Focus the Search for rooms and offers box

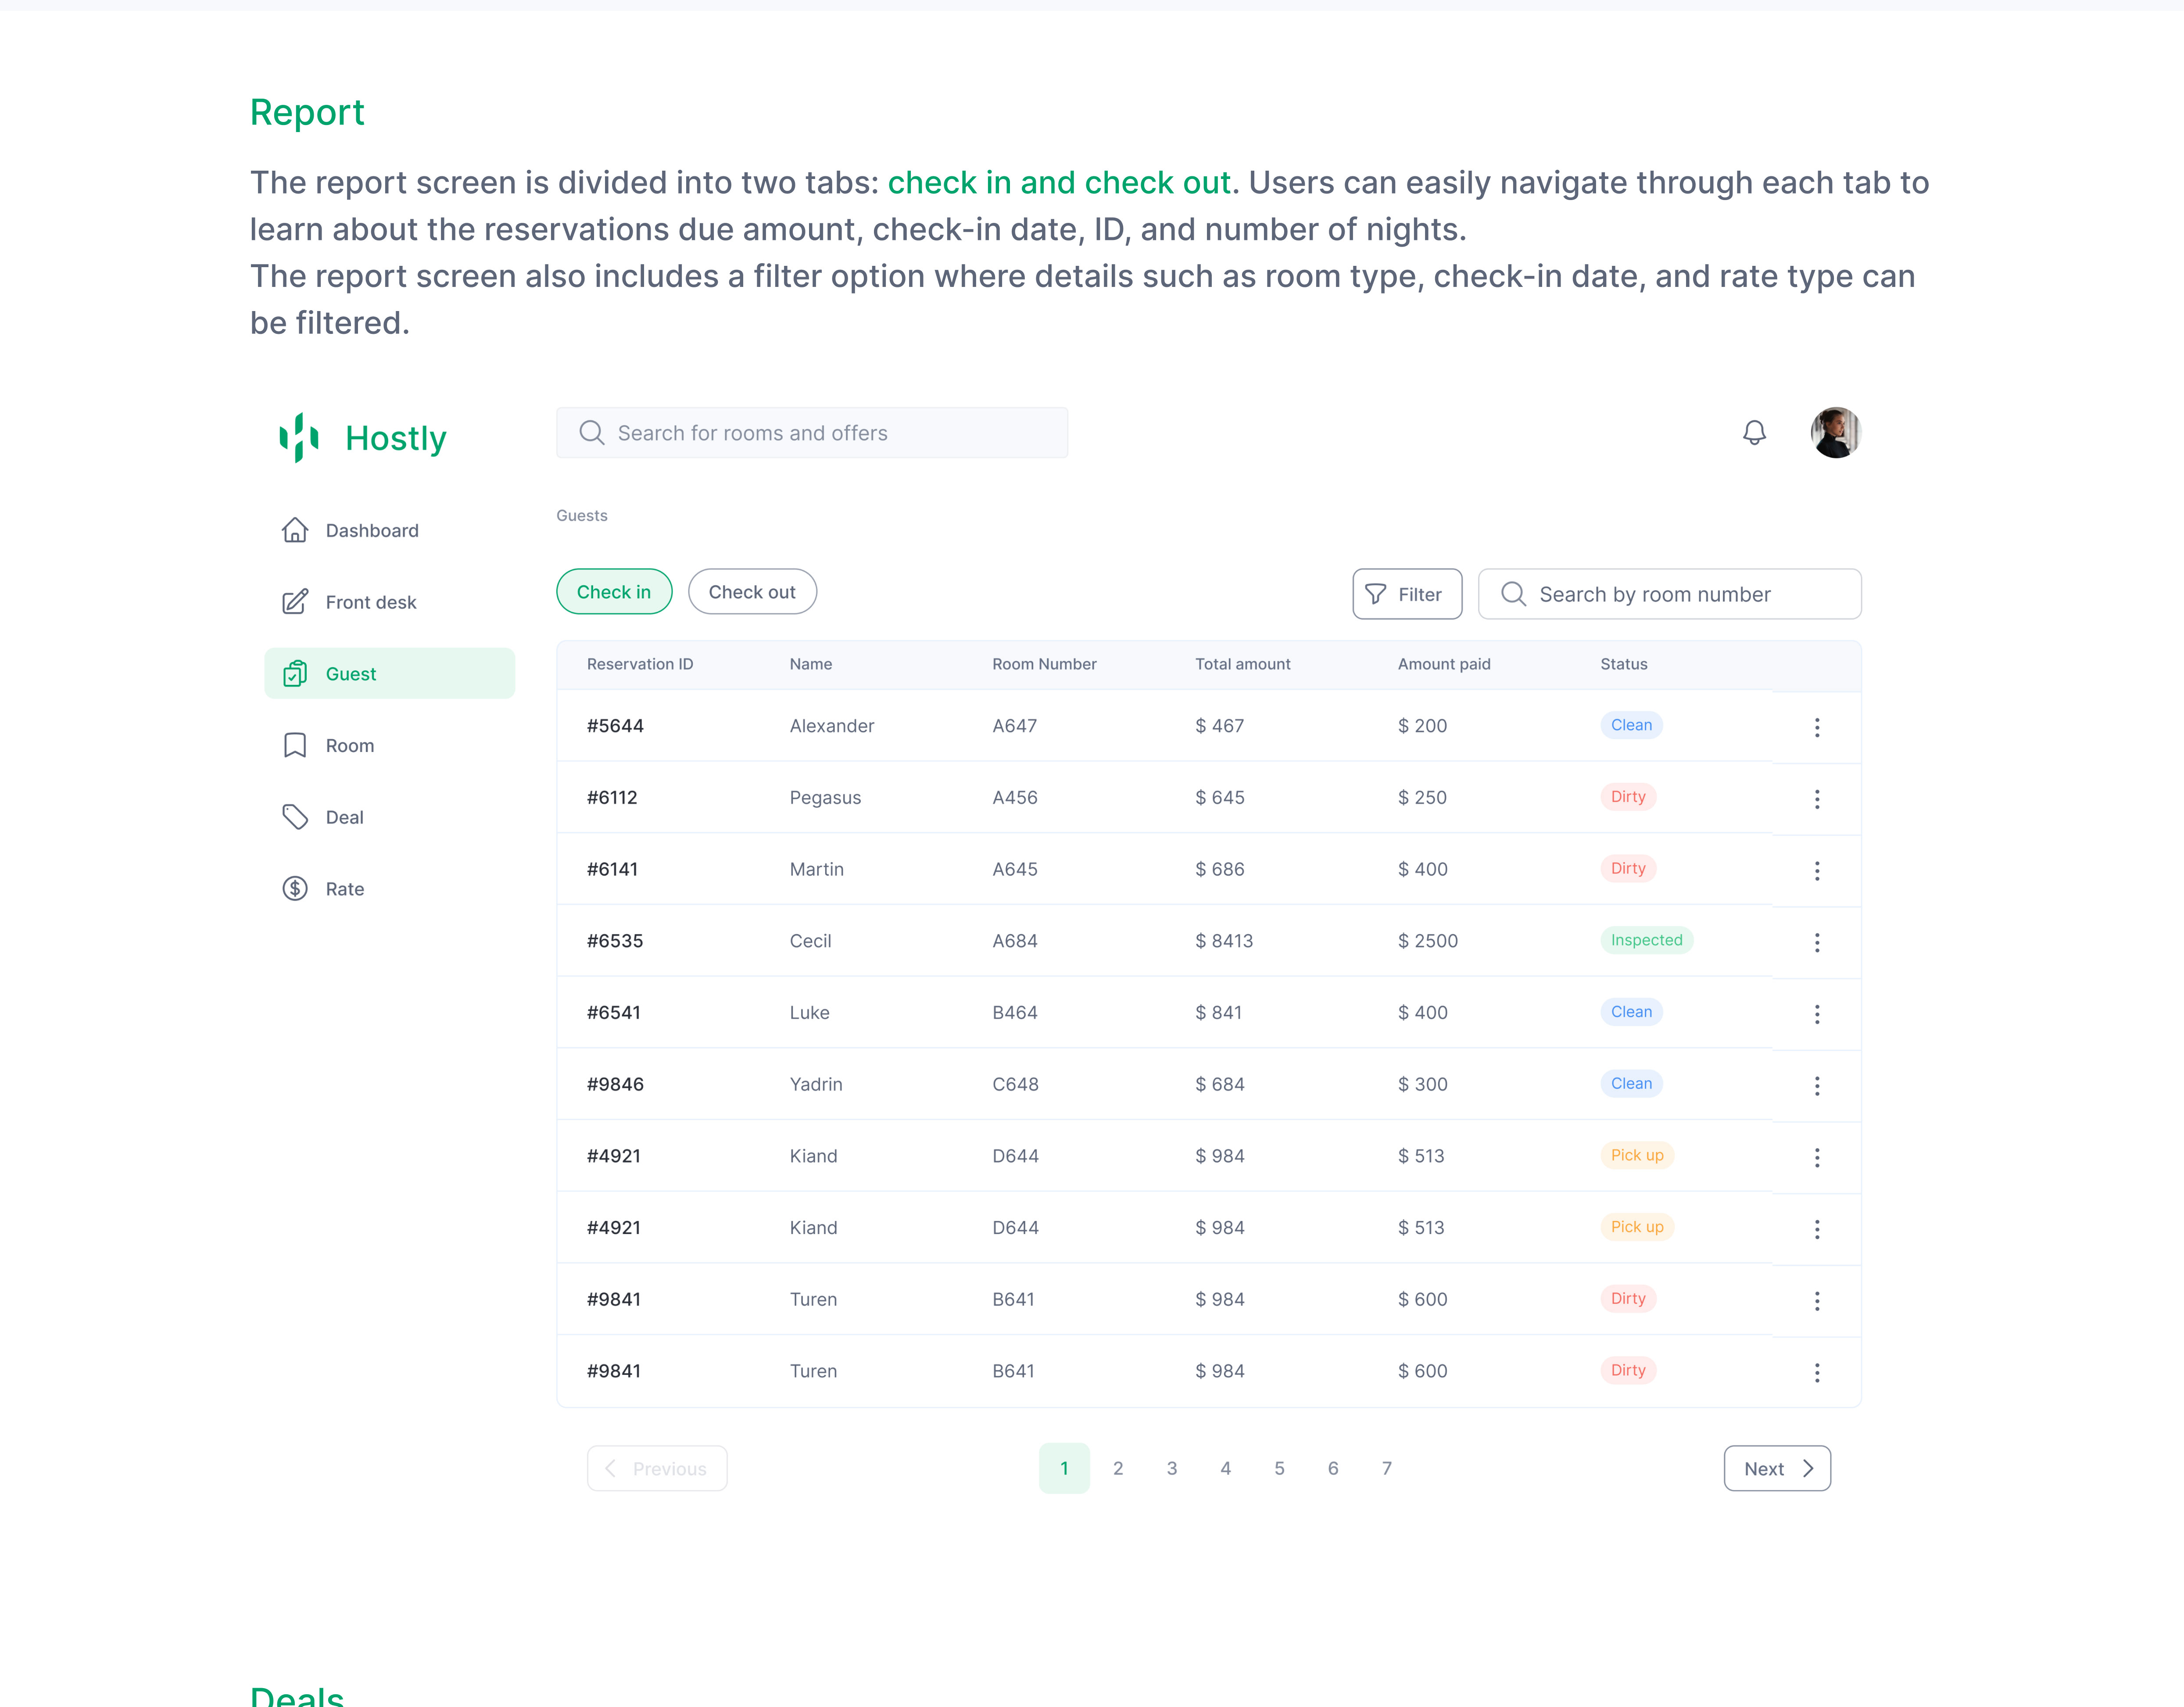812,433
